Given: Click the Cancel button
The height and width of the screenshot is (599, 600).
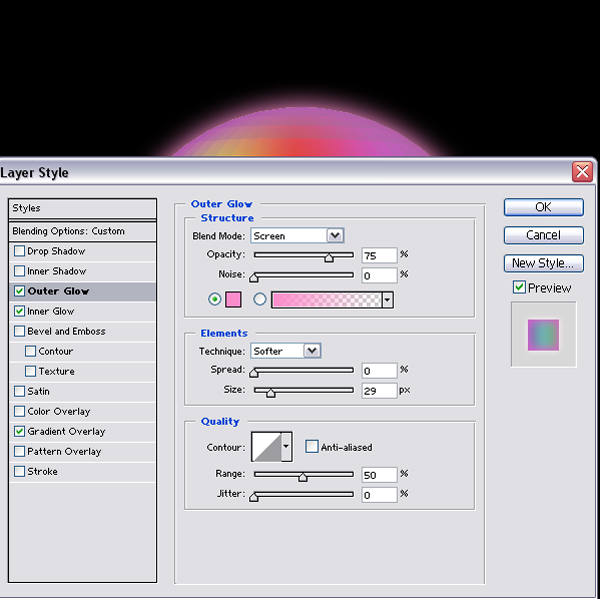Looking at the screenshot, I should pos(543,235).
